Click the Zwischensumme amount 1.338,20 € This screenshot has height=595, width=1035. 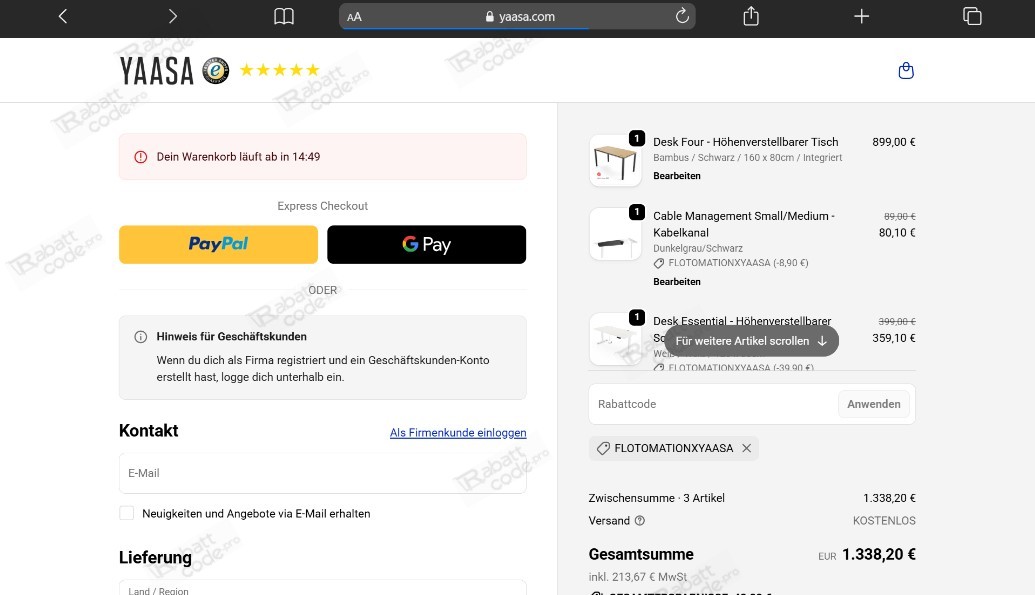click(x=889, y=498)
